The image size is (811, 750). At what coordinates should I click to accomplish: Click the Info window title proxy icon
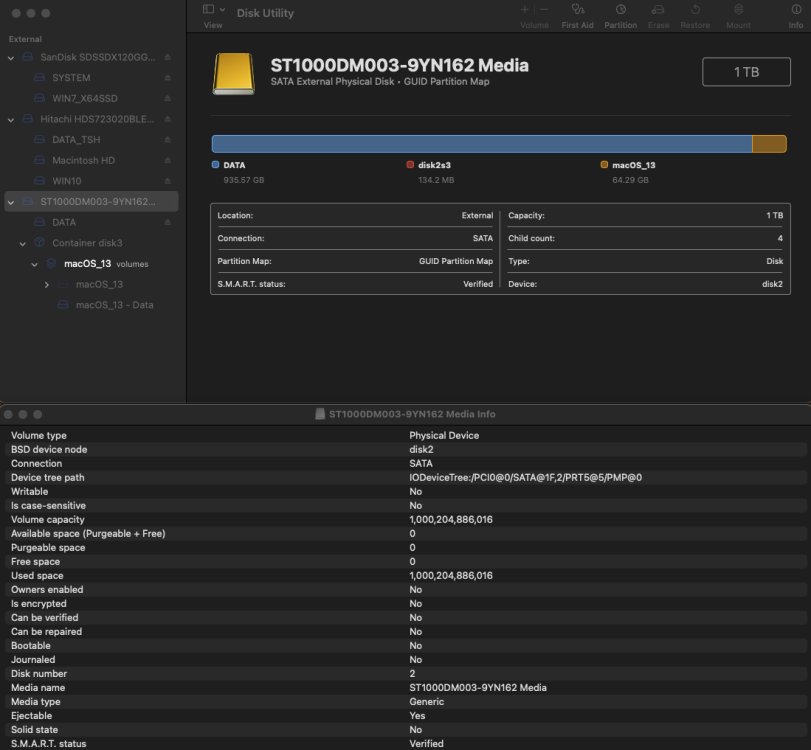320,414
